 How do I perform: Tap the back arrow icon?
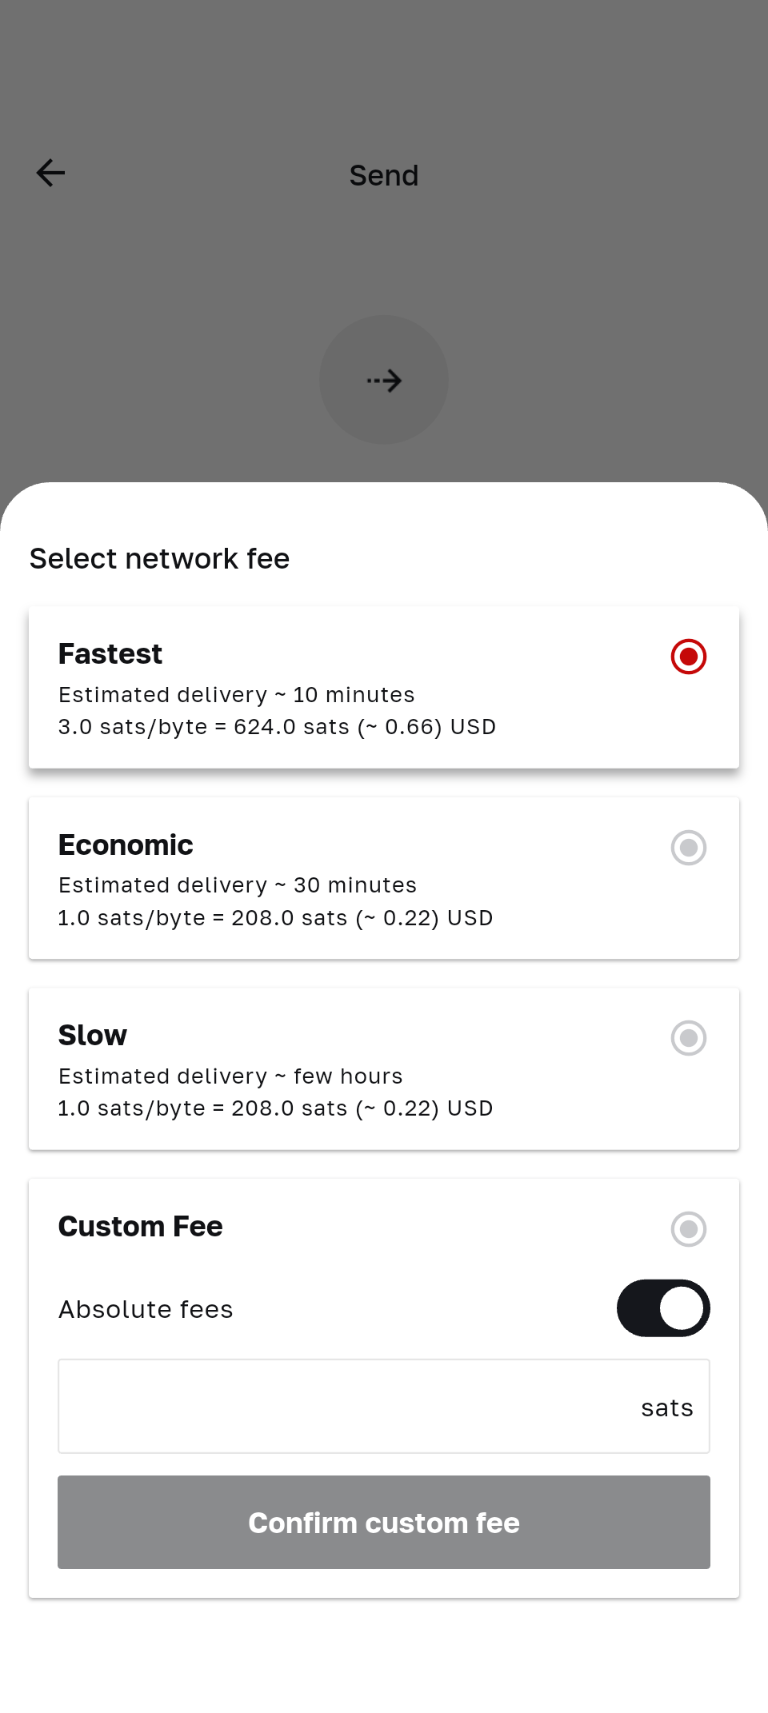click(x=51, y=173)
